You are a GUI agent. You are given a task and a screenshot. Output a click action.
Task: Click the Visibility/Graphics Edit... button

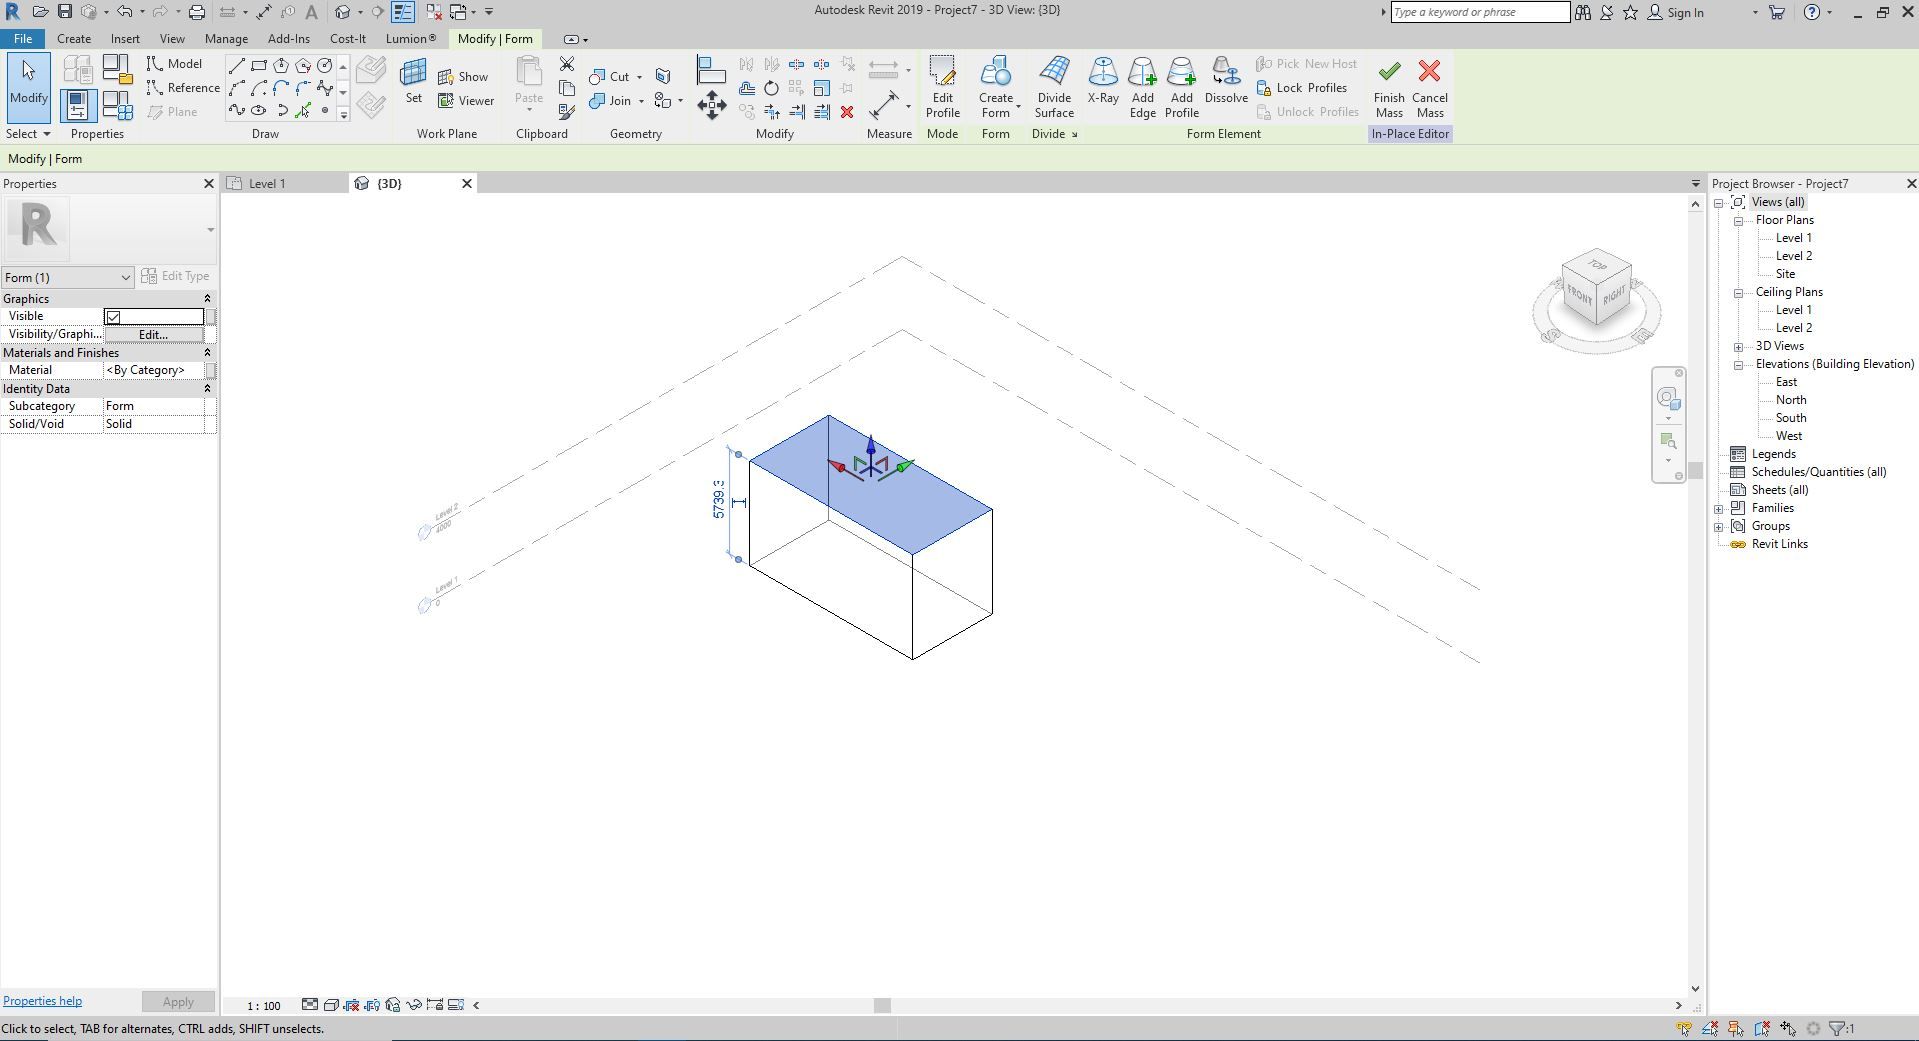click(153, 335)
